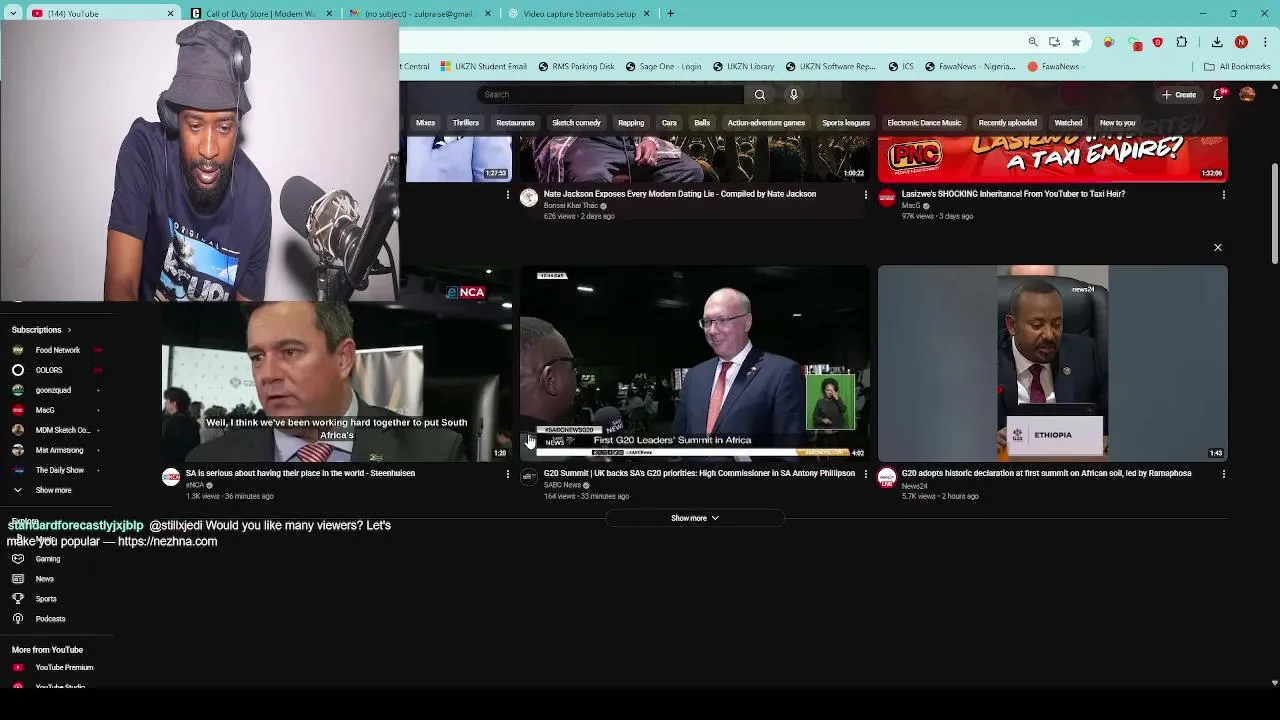Open RMS Parking Disk bookmark

576,67
